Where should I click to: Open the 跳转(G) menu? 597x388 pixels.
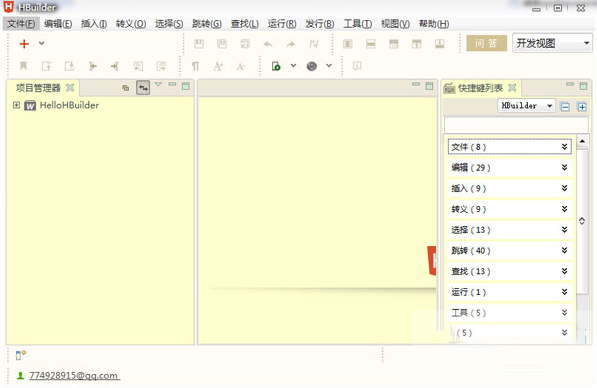point(207,24)
